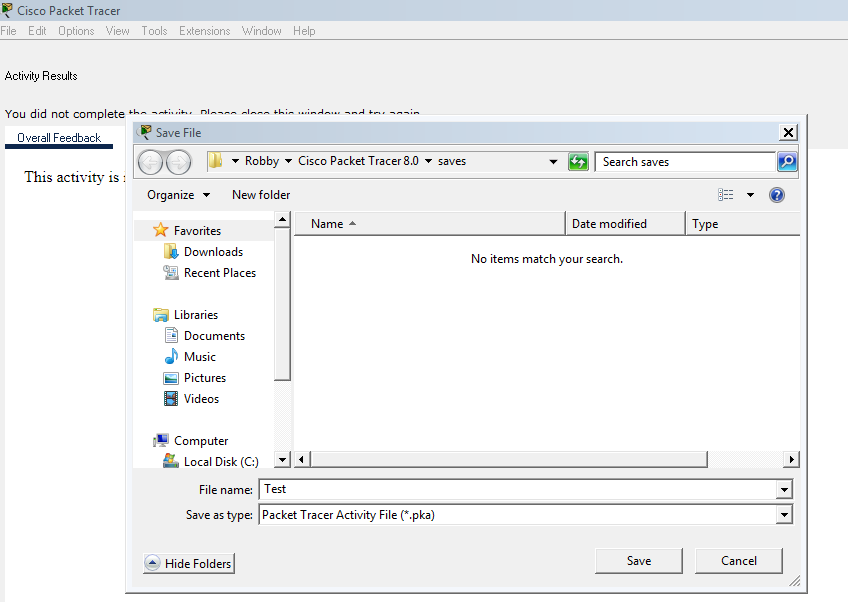This screenshot has width=848, height=602.
Task: Open the Videos library
Action: (201, 399)
